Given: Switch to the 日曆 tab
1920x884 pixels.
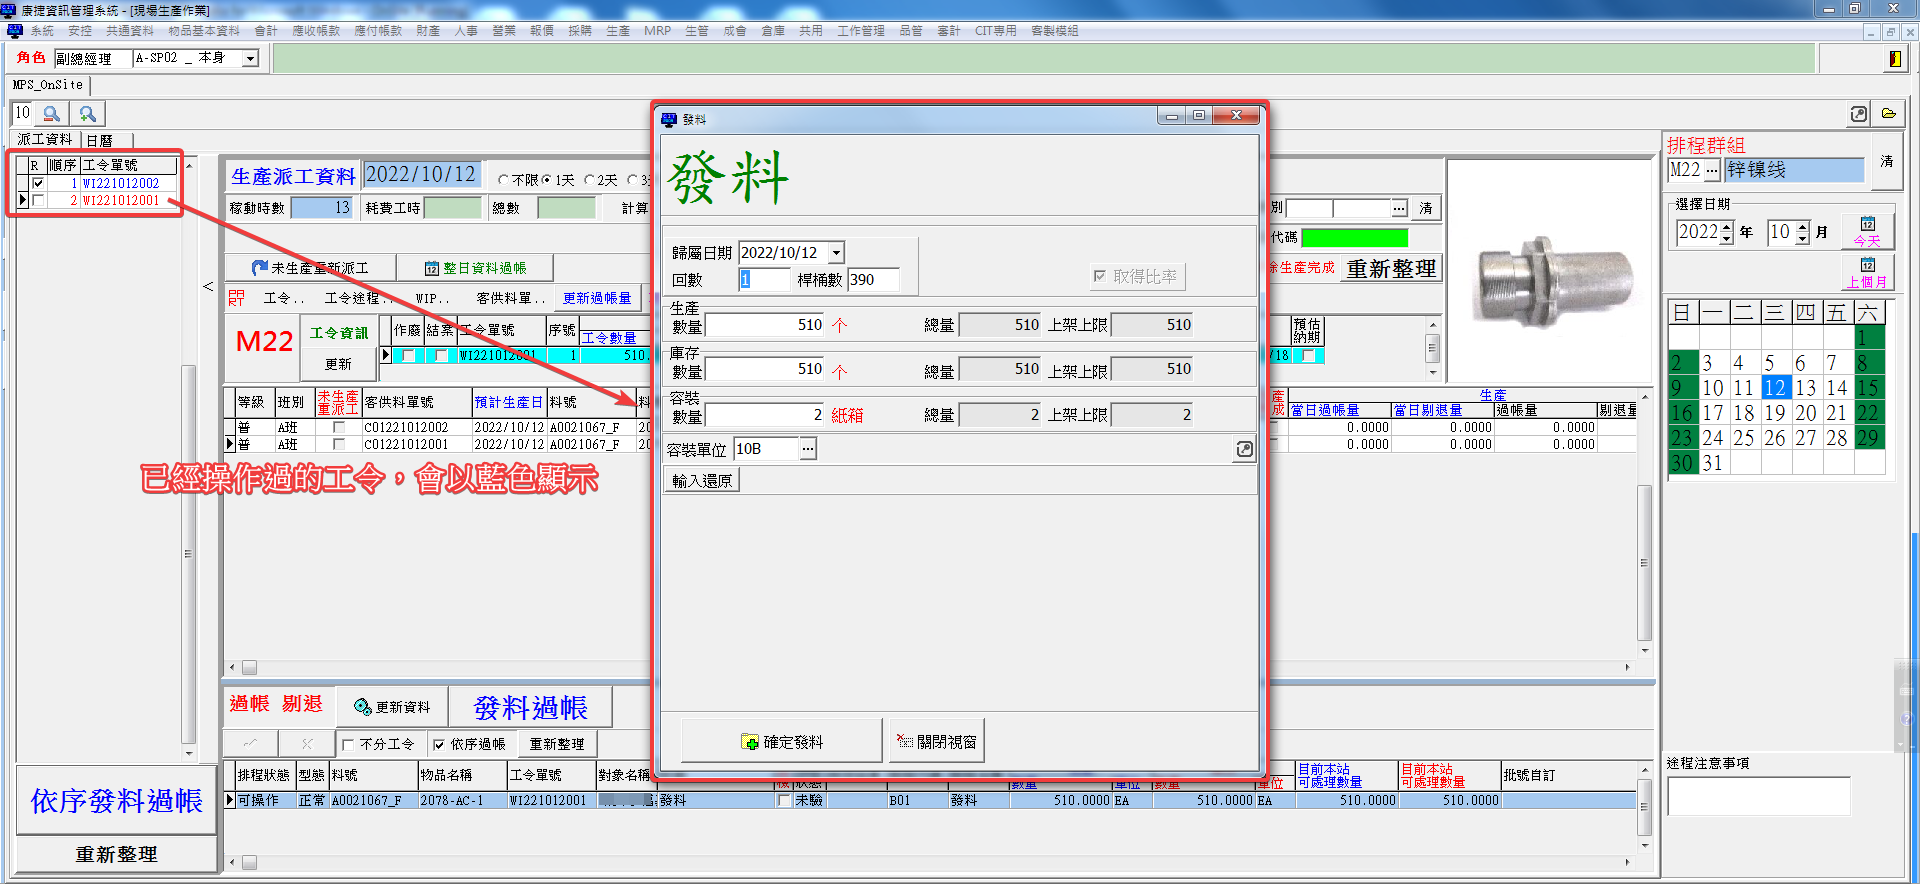Looking at the screenshot, I should tap(100, 140).
